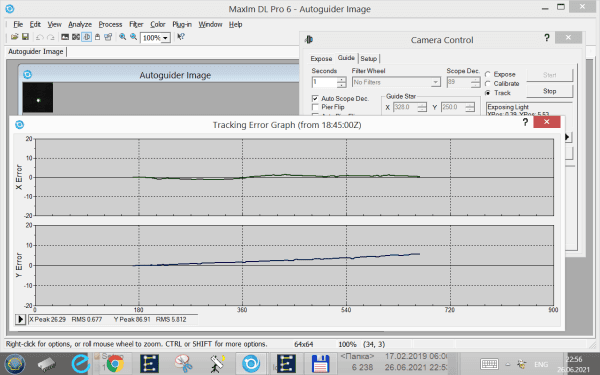Click the Guide Star X spinner arrows
This screenshot has width=600, height=375.
tap(422, 107)
